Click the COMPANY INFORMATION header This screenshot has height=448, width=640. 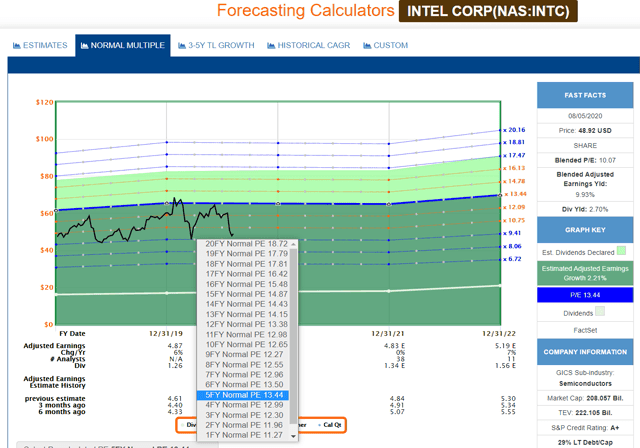coord(585,352)
